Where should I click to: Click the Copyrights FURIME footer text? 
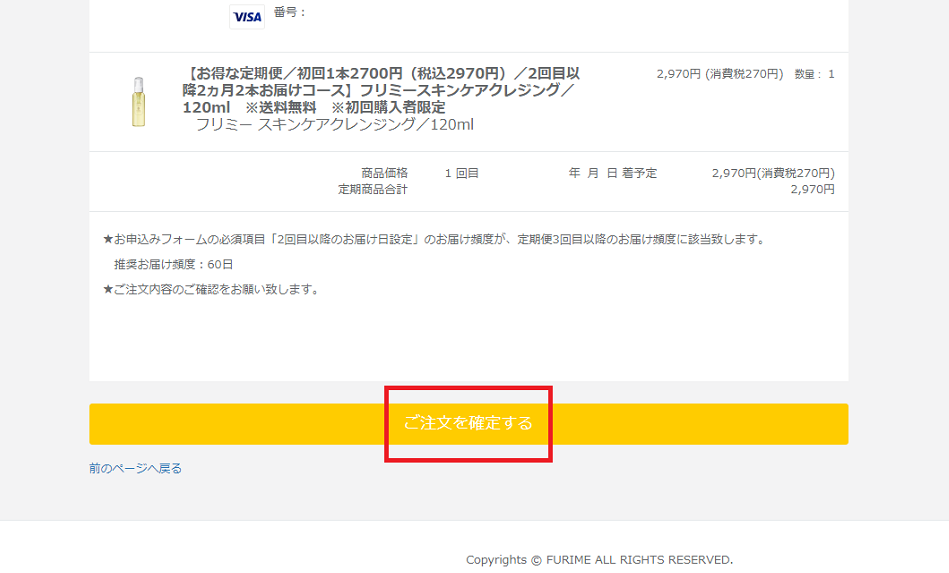coord(599,560)
